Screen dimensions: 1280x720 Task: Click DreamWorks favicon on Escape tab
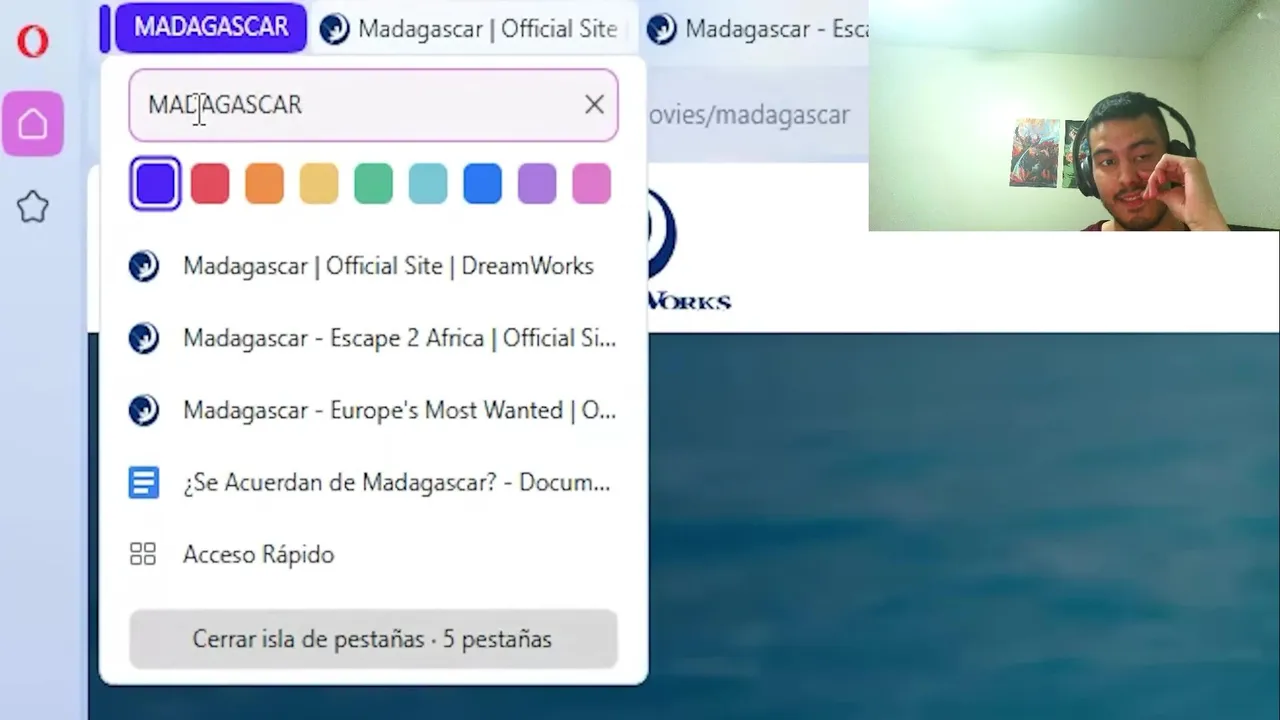pos(661,29)
